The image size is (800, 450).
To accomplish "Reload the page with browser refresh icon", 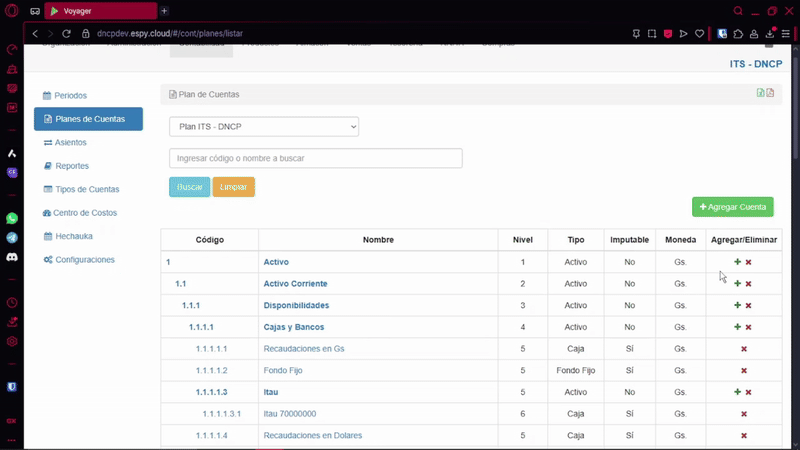I will [67, 33].
